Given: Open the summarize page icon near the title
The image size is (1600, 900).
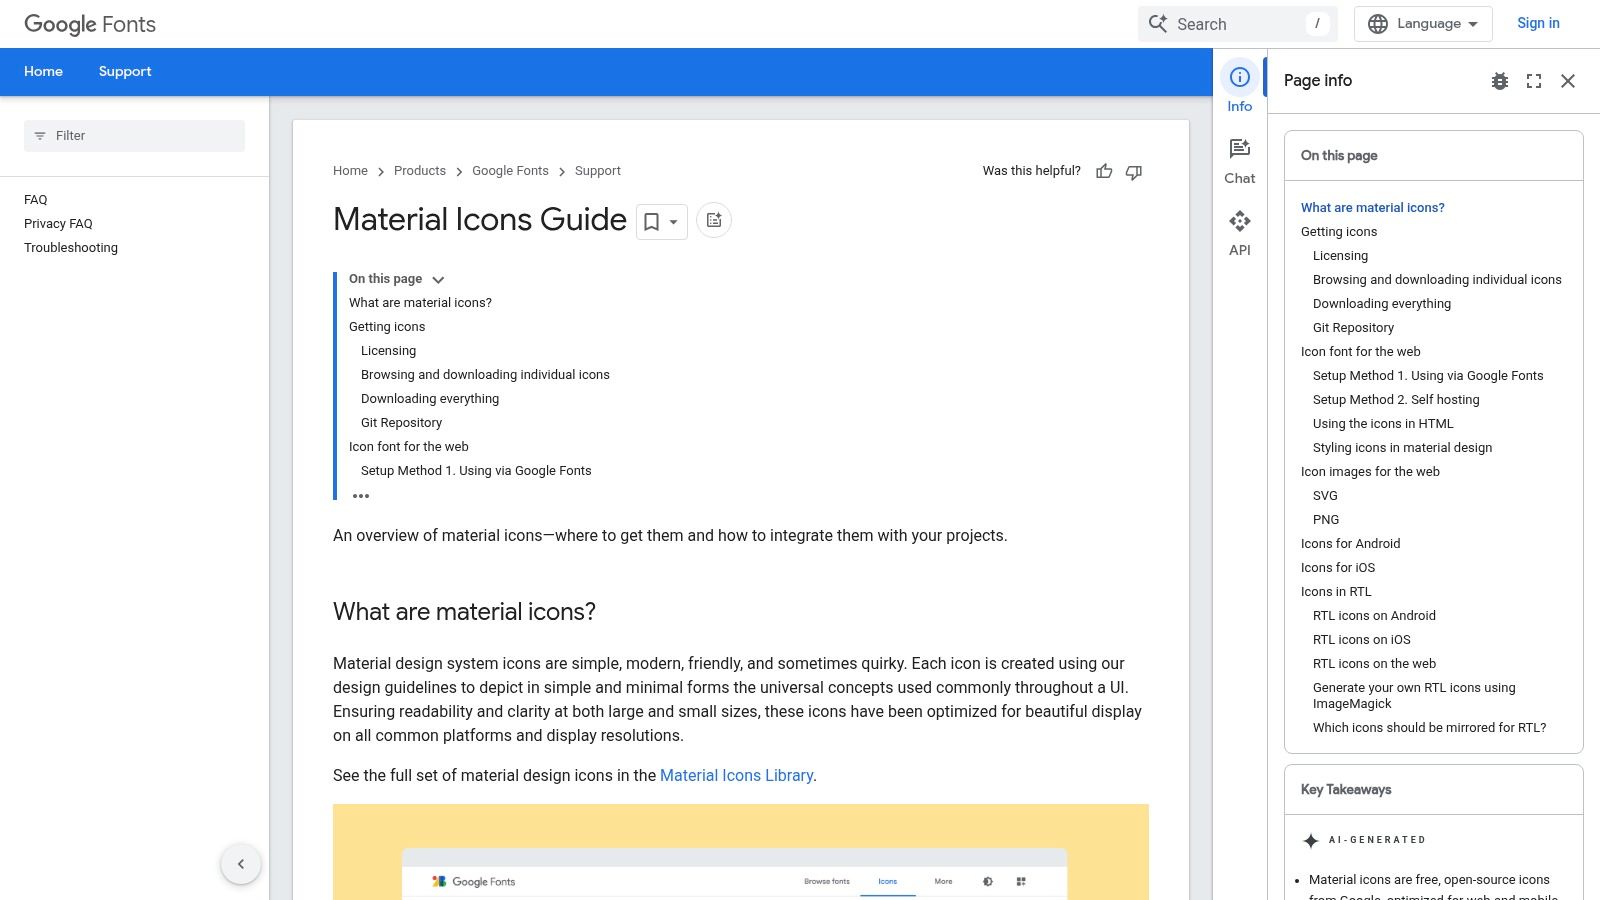Looking at the screenshot, I should (713, 220).
